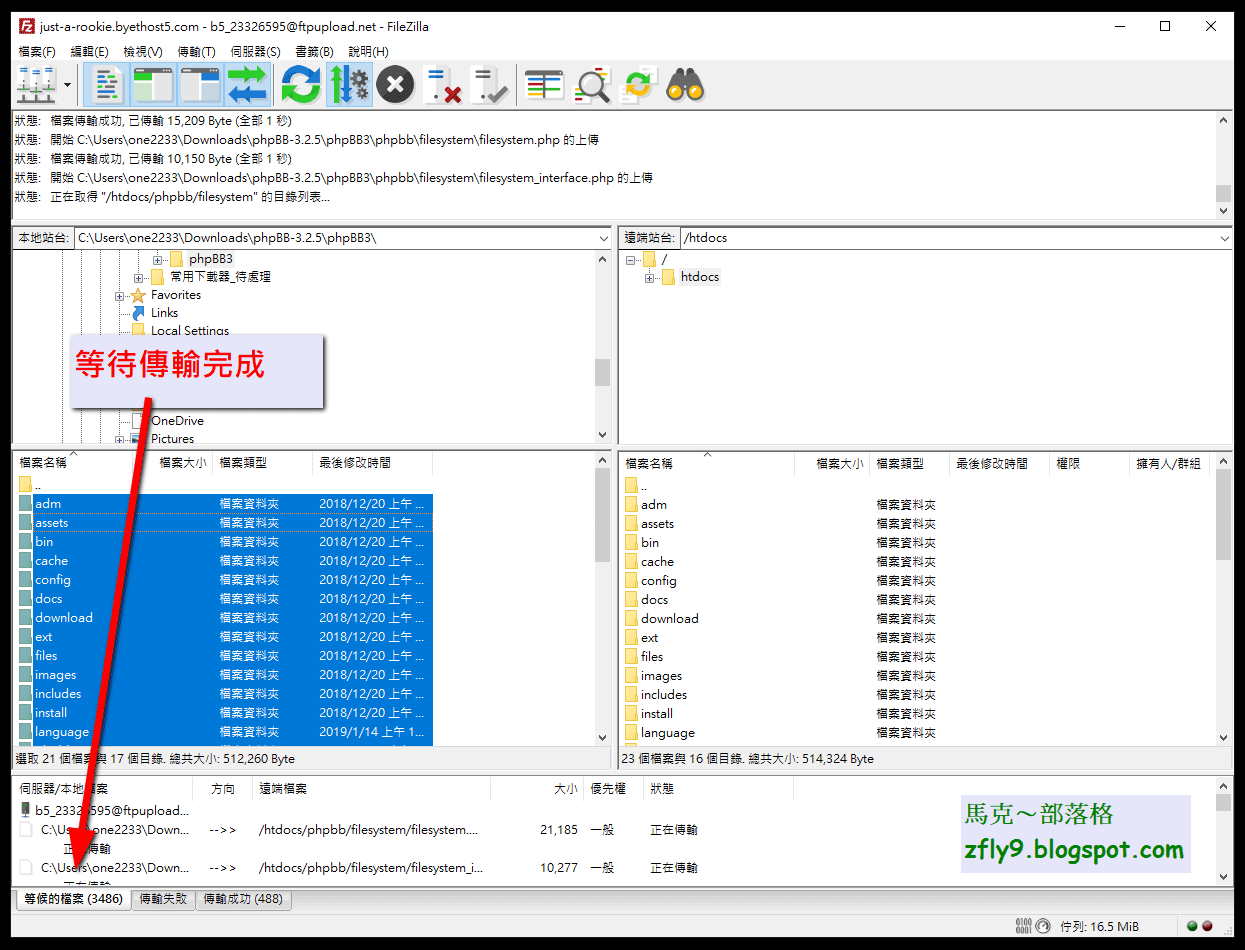
Task: Open the remote site path dropdown
Action: click(x=1224, y=238)
